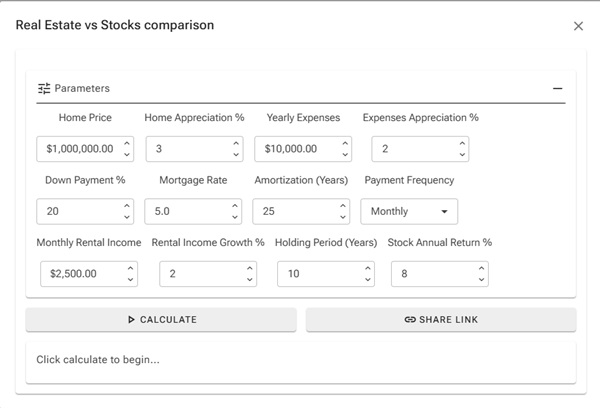Viewport: 600px width, 408px height.
Task: Click the Parameters sliders icon
Action: 44,88
